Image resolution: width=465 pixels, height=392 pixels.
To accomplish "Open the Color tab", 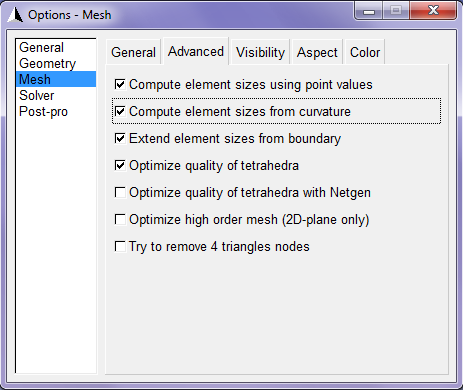I will click(365, 52).
